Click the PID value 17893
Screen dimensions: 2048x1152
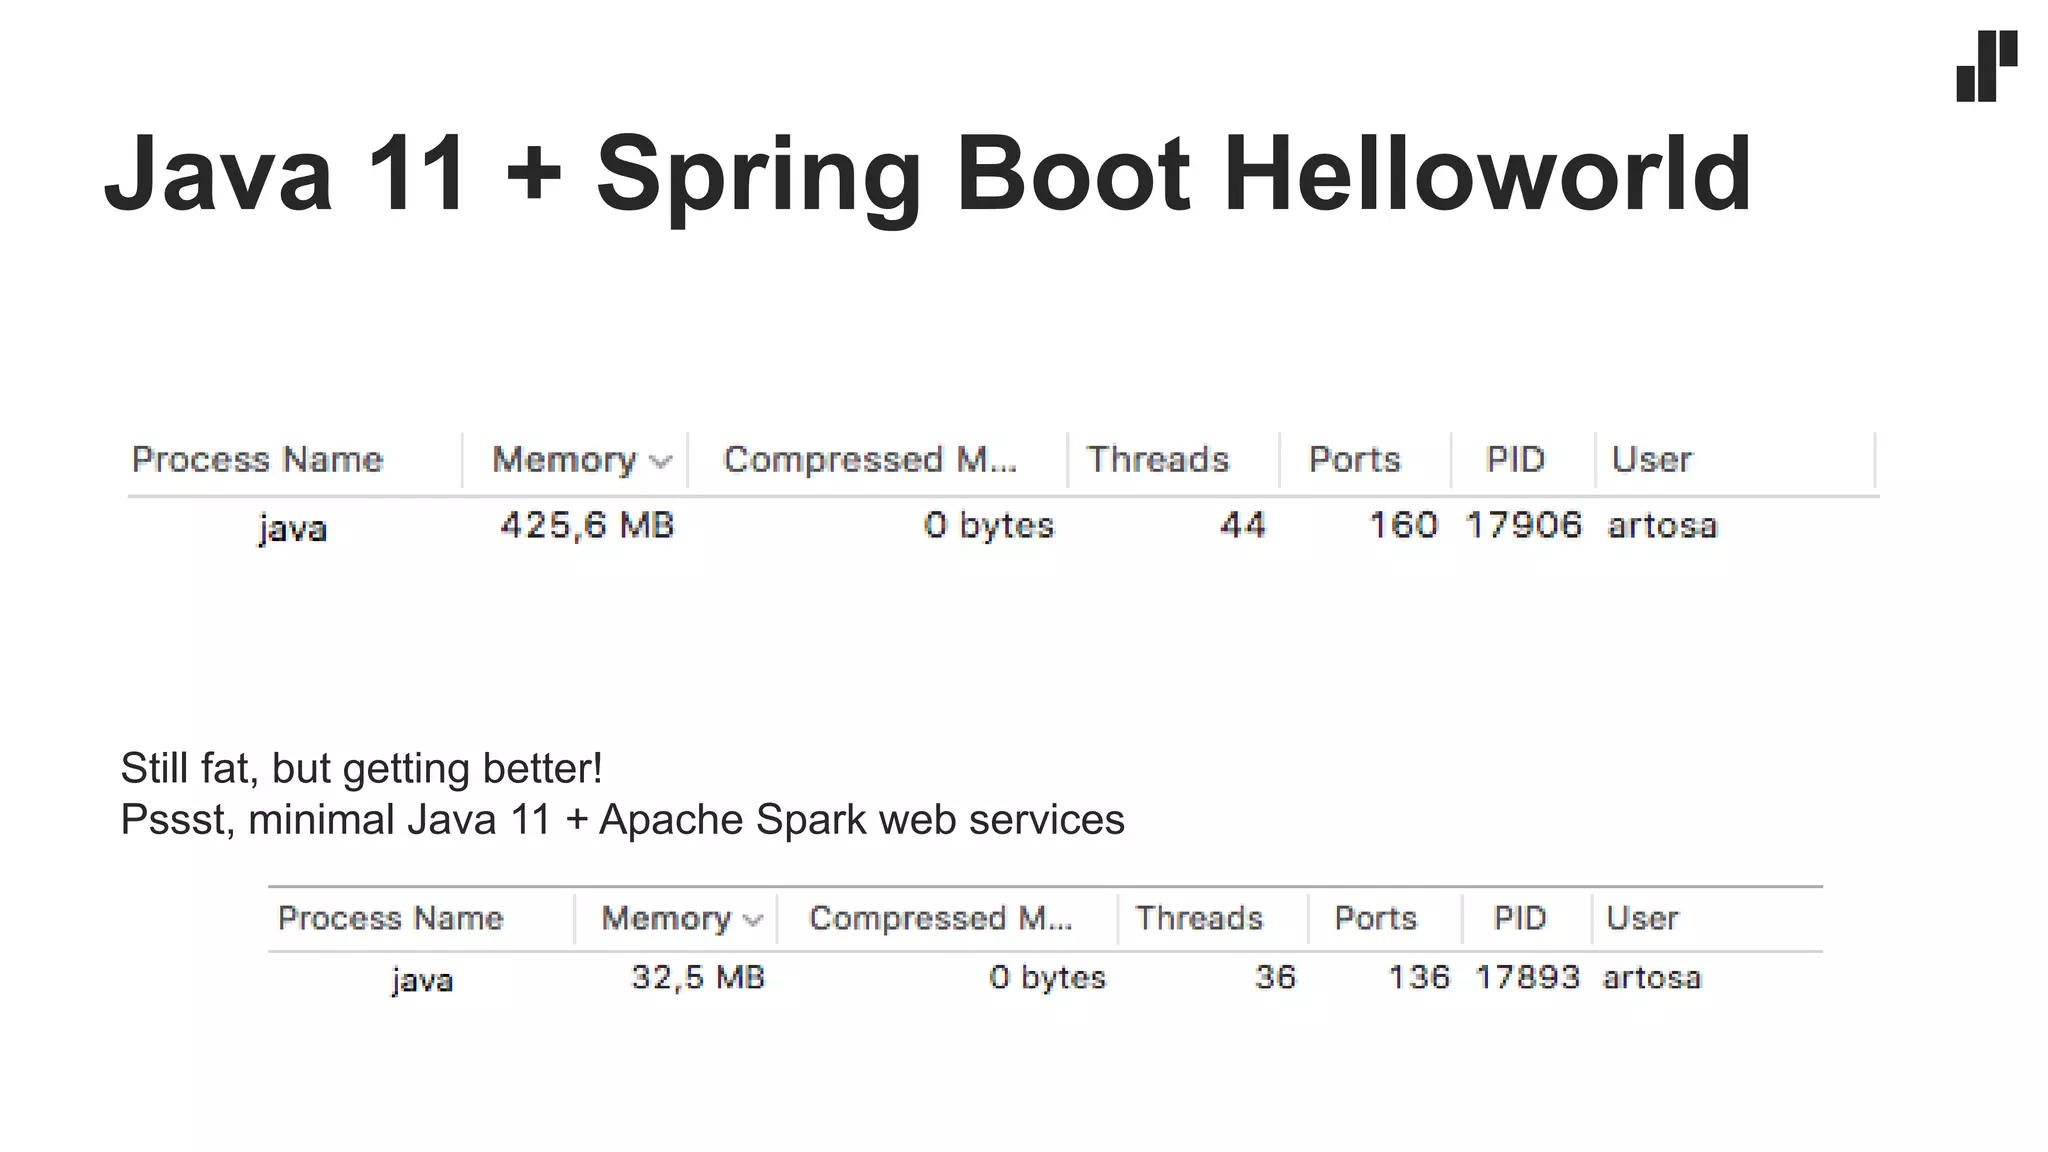click(1527, 977)
